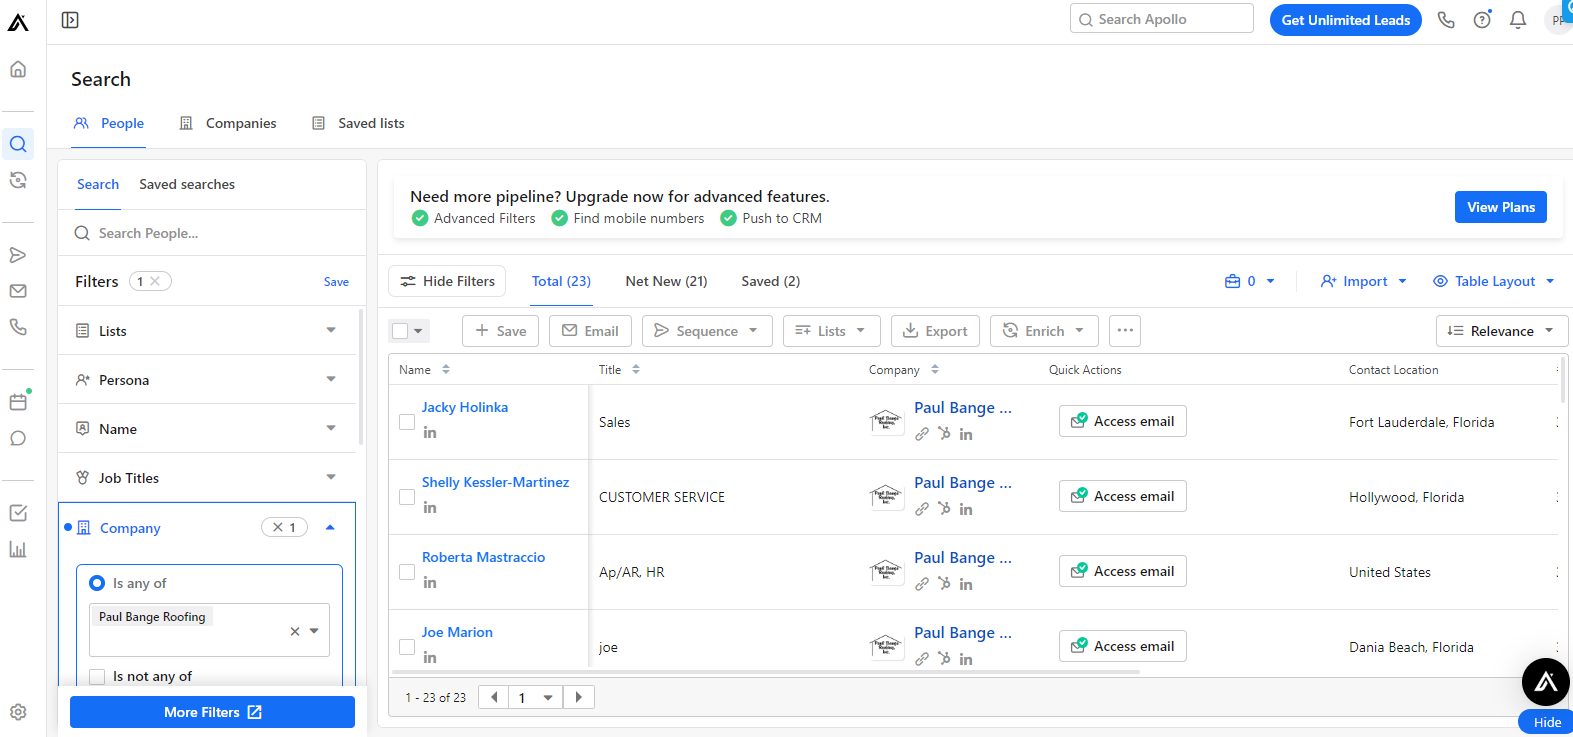Viewport: 1573px width, 737px height.
Task: Click the View Plans button
Action: click(1500, 207)
